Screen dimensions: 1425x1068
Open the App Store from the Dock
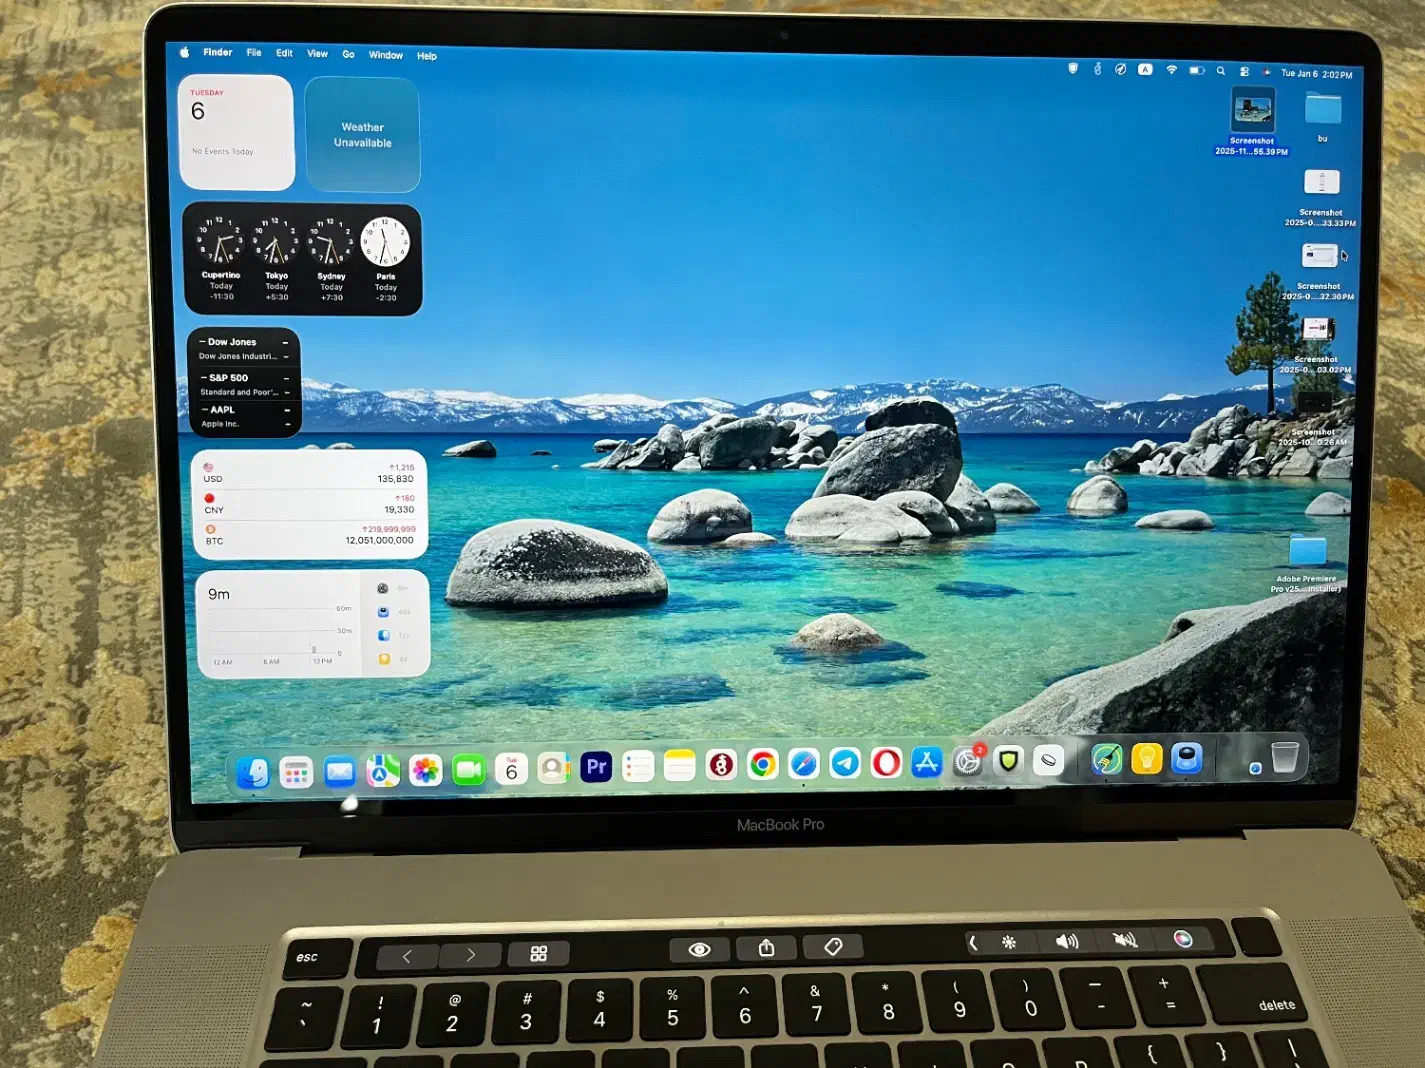pos(927,763)
